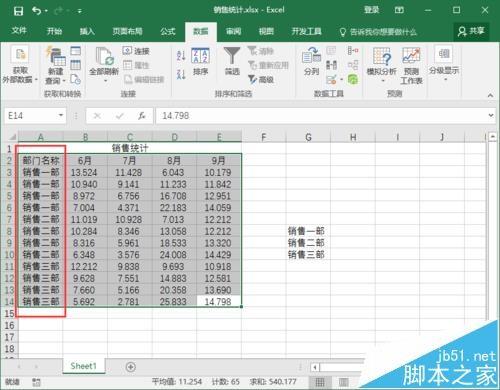Expand the Name Box dropdown
Viewport: 500px width, 390px height.
[61, 115]
